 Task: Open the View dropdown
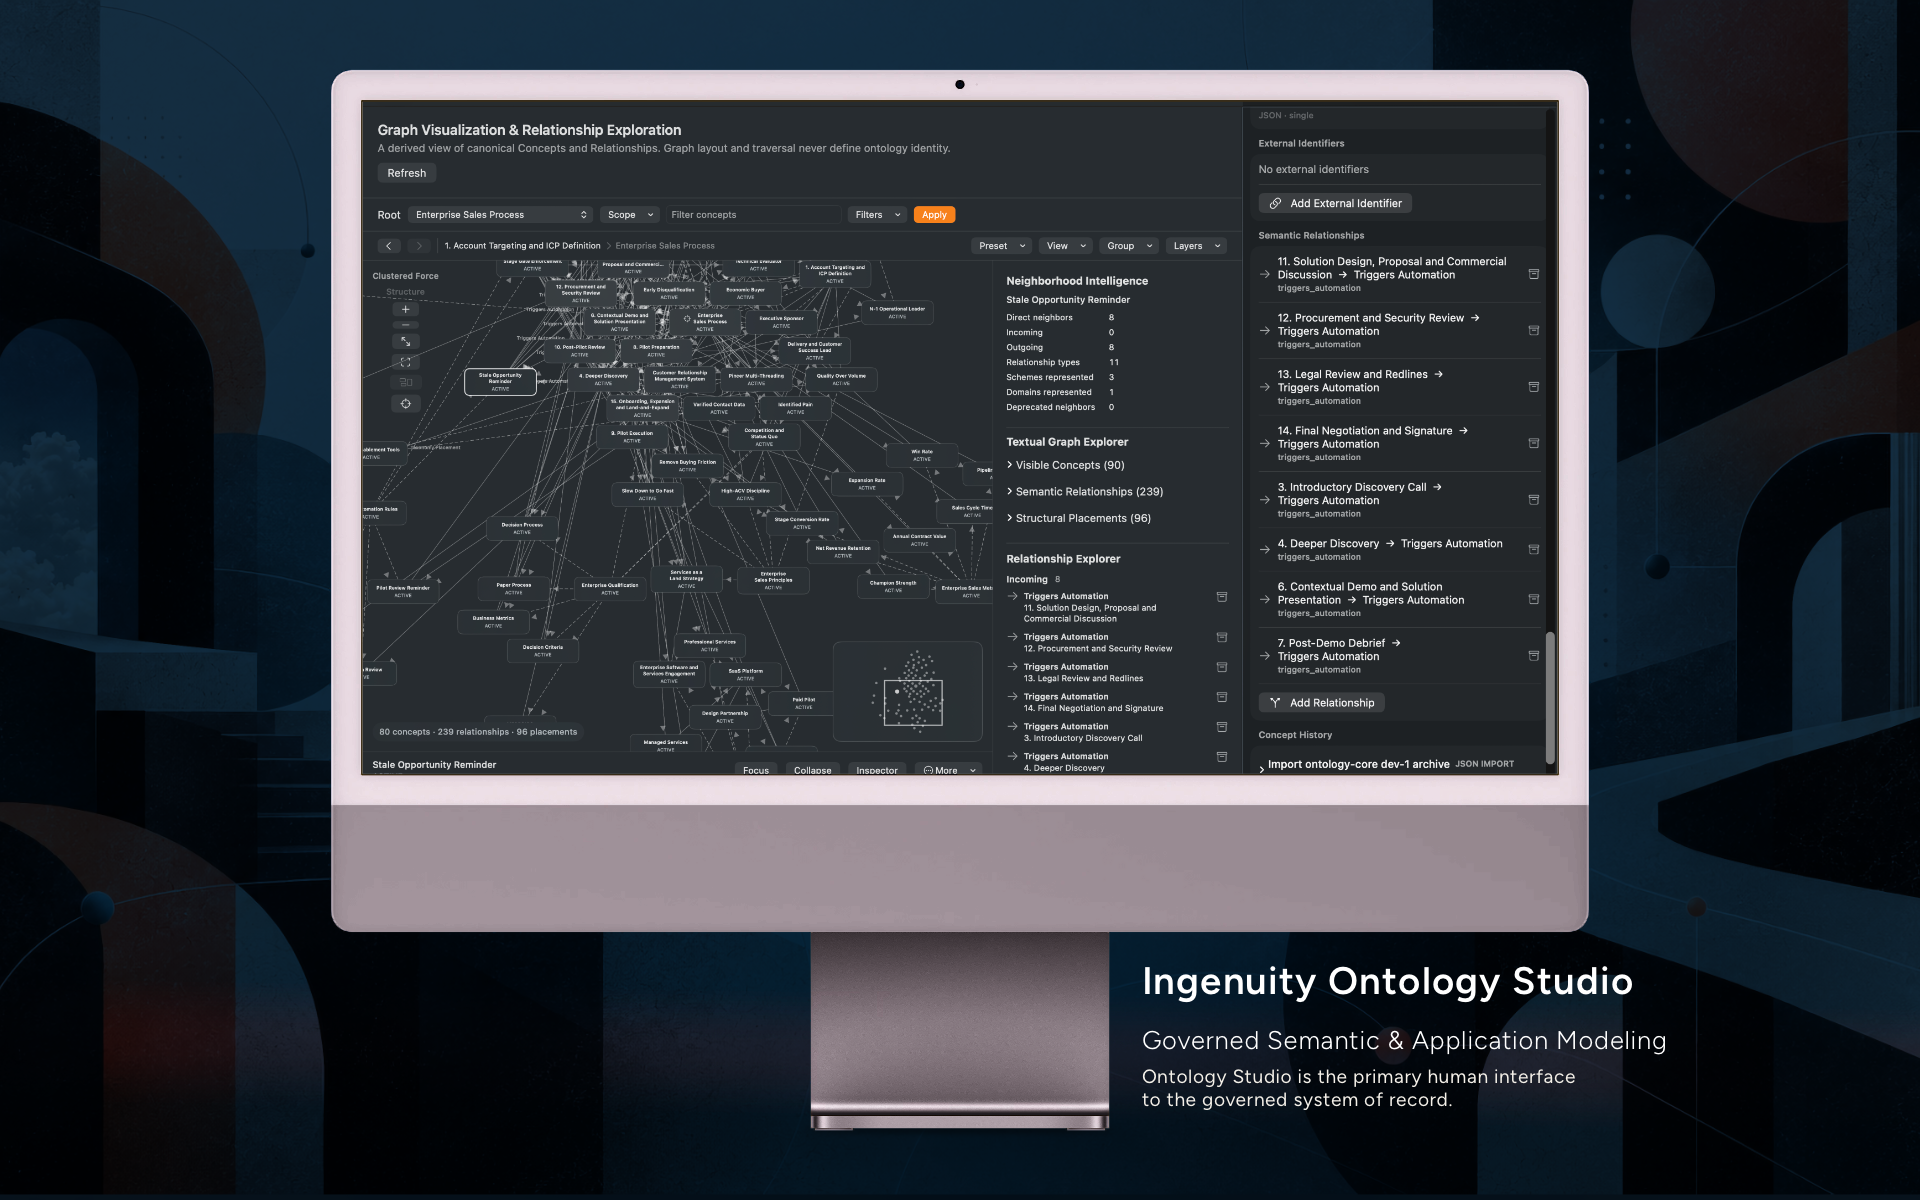[x=1065, y=246]
